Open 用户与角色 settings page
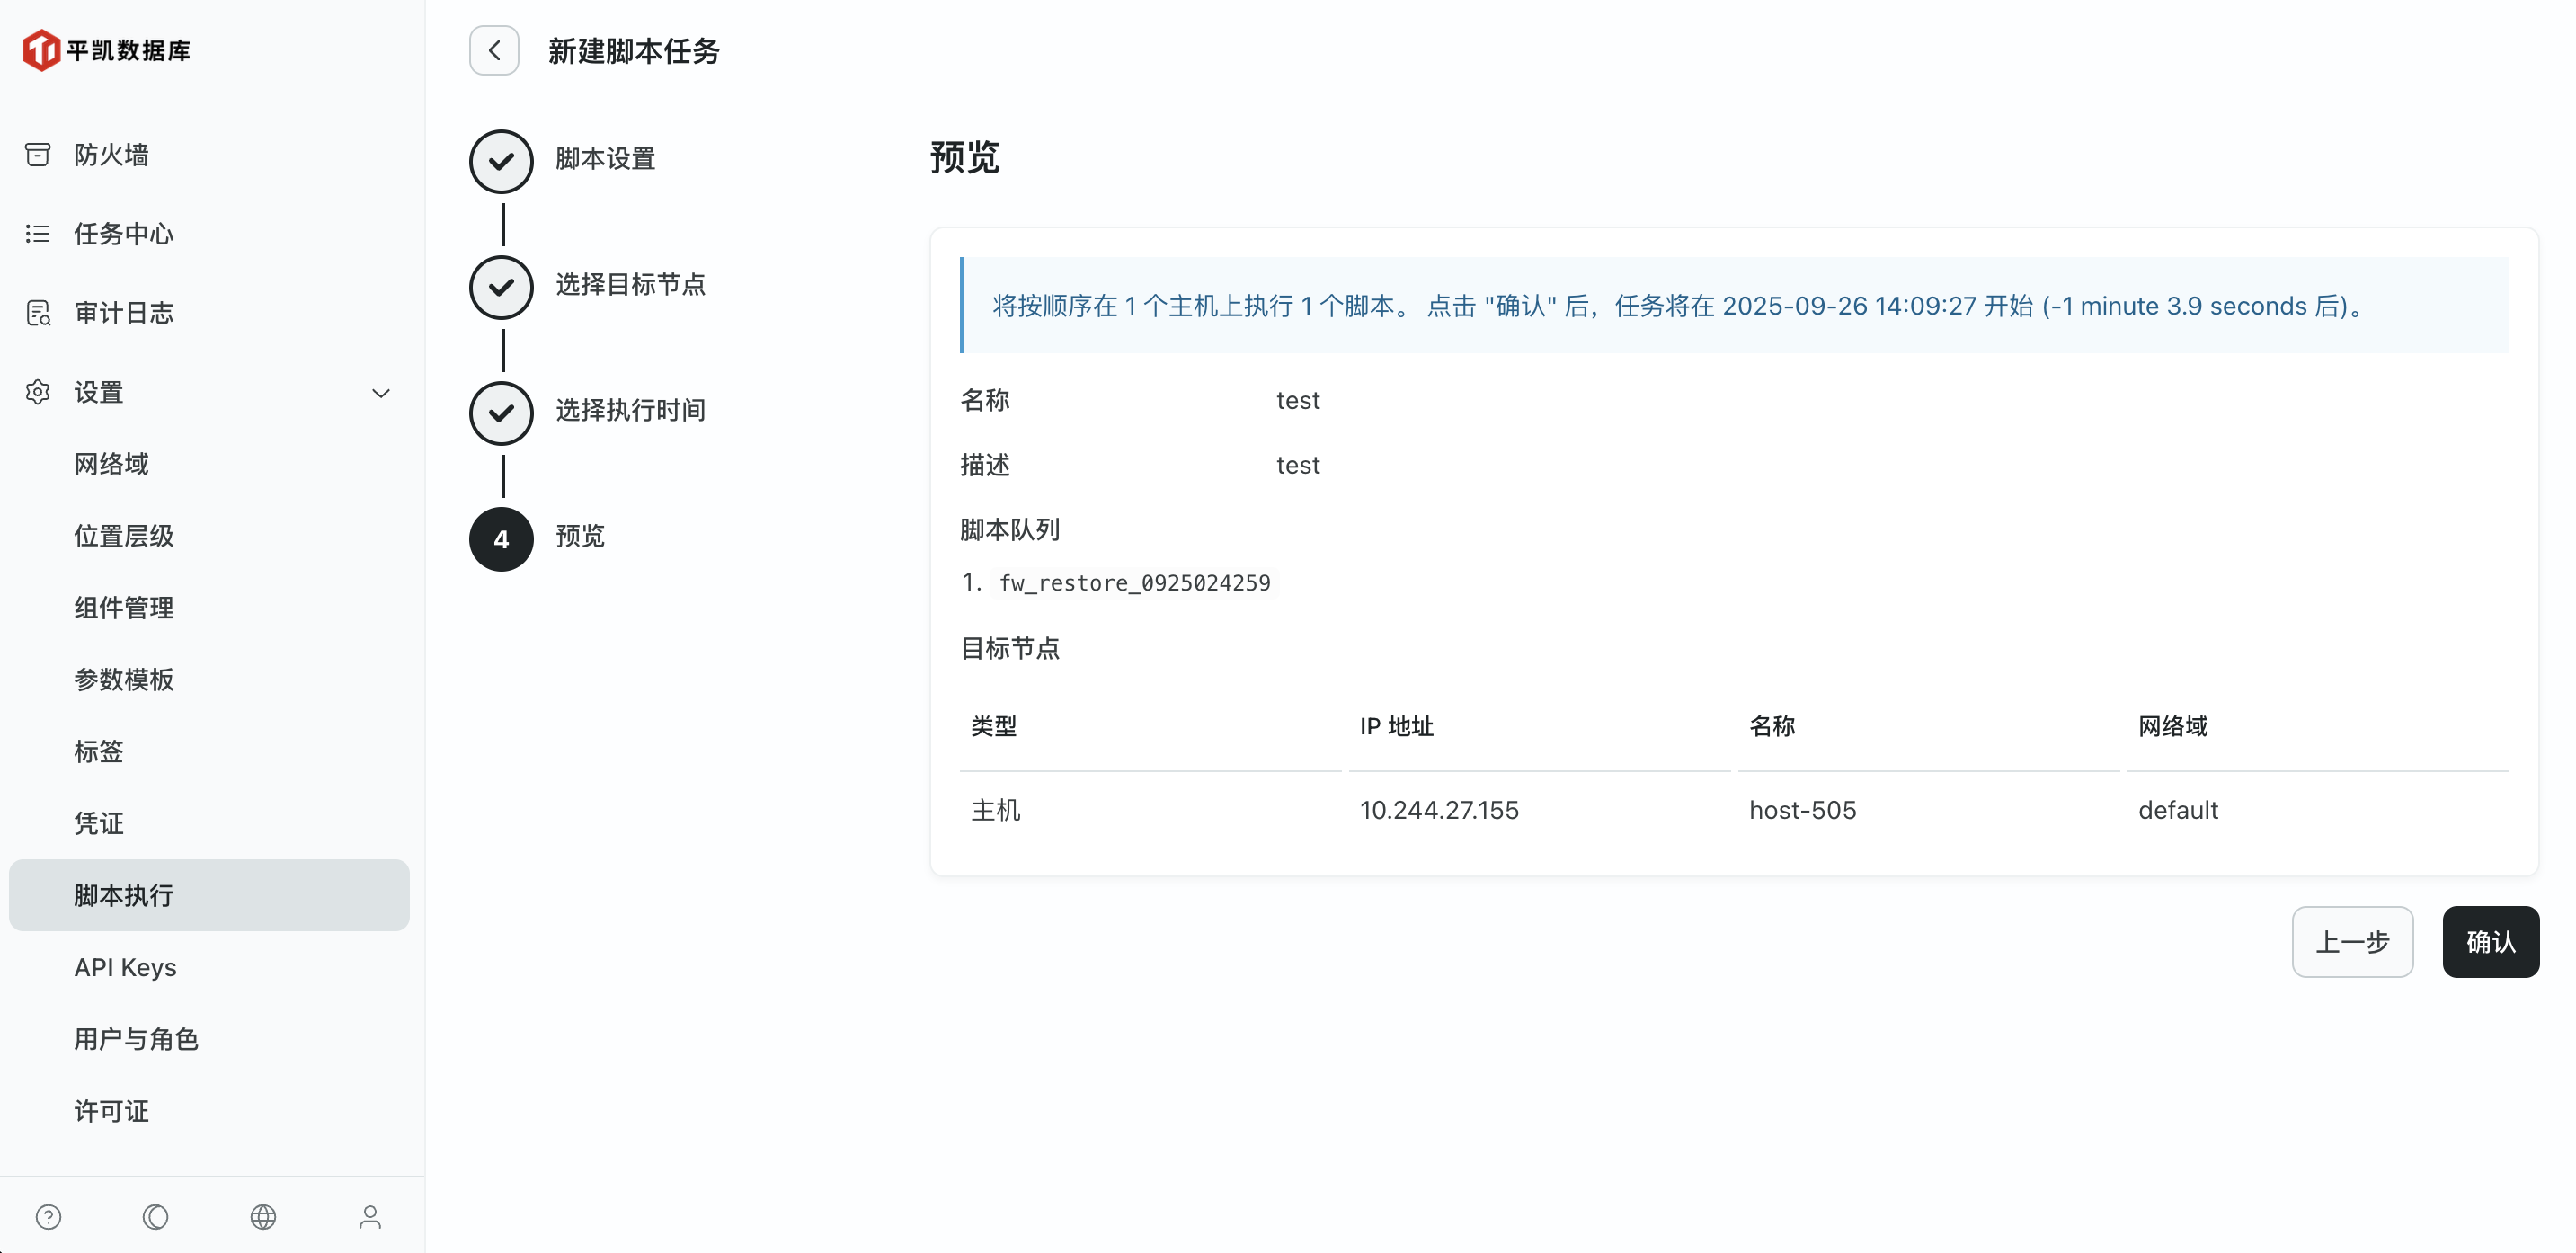Screen dimensions: 2576x1253 point(136,1039)
